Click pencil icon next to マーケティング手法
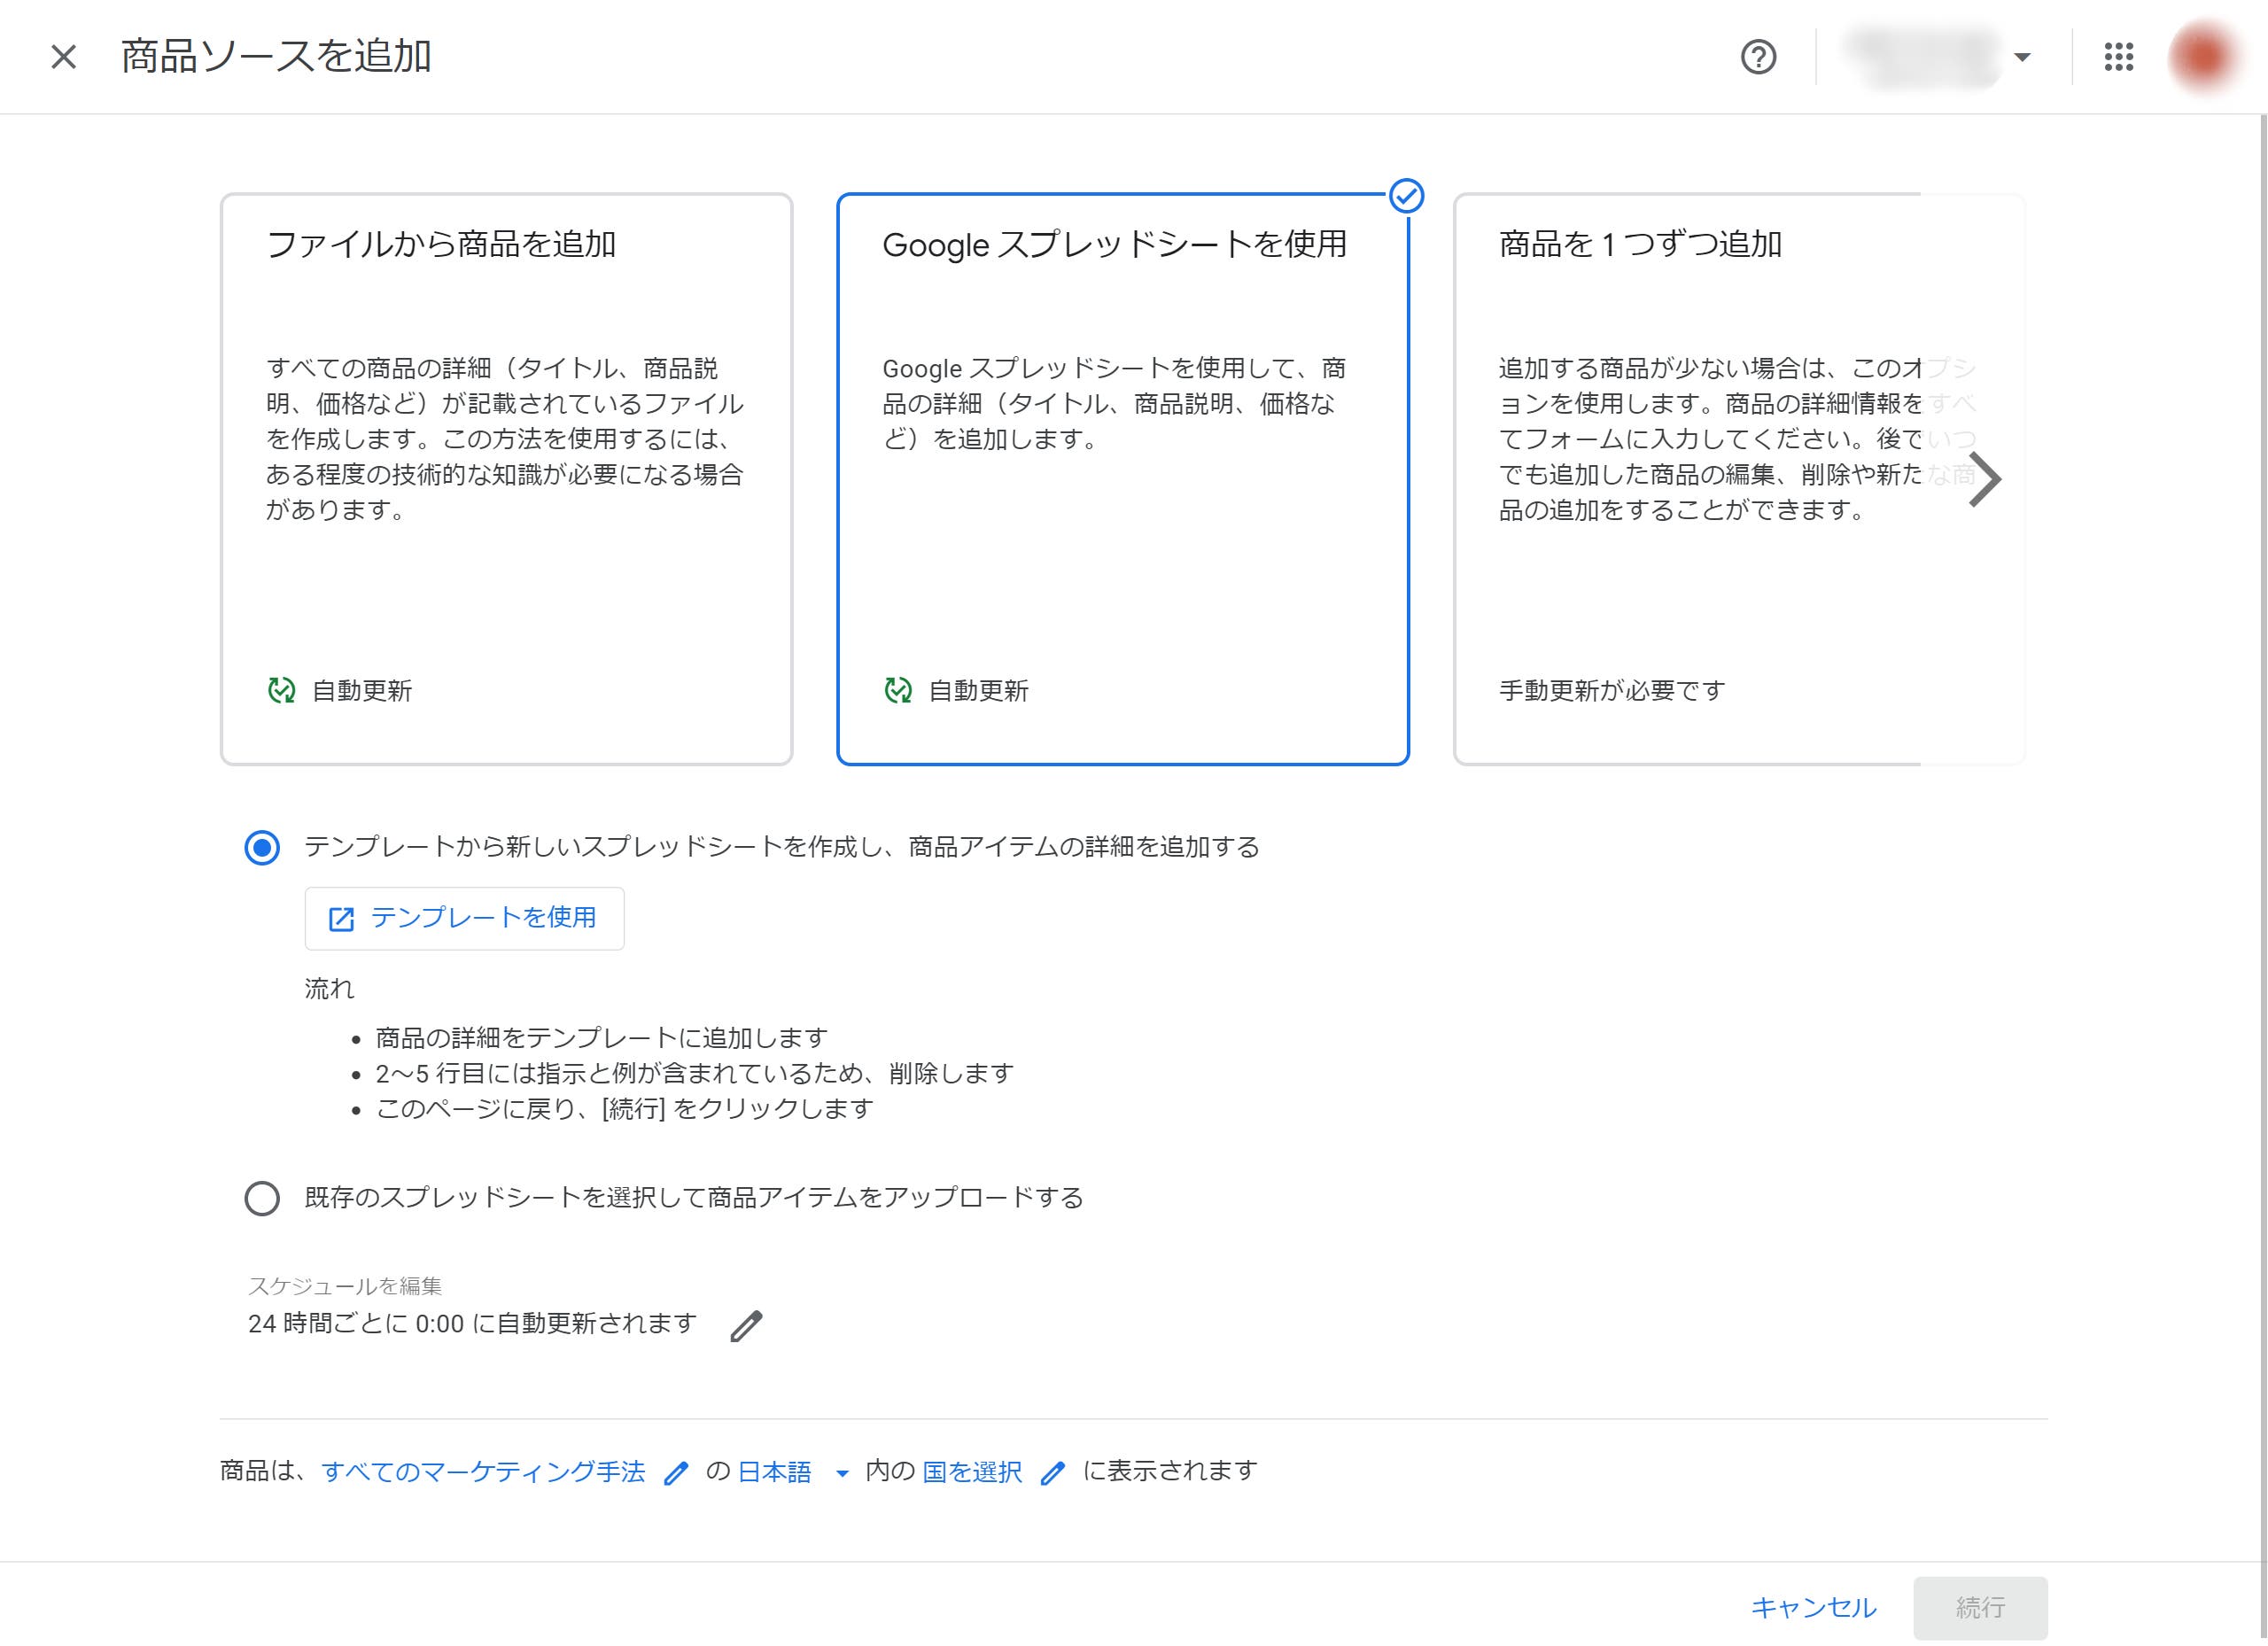This screenshot has width=2268, height=1646. [676, 1473]
